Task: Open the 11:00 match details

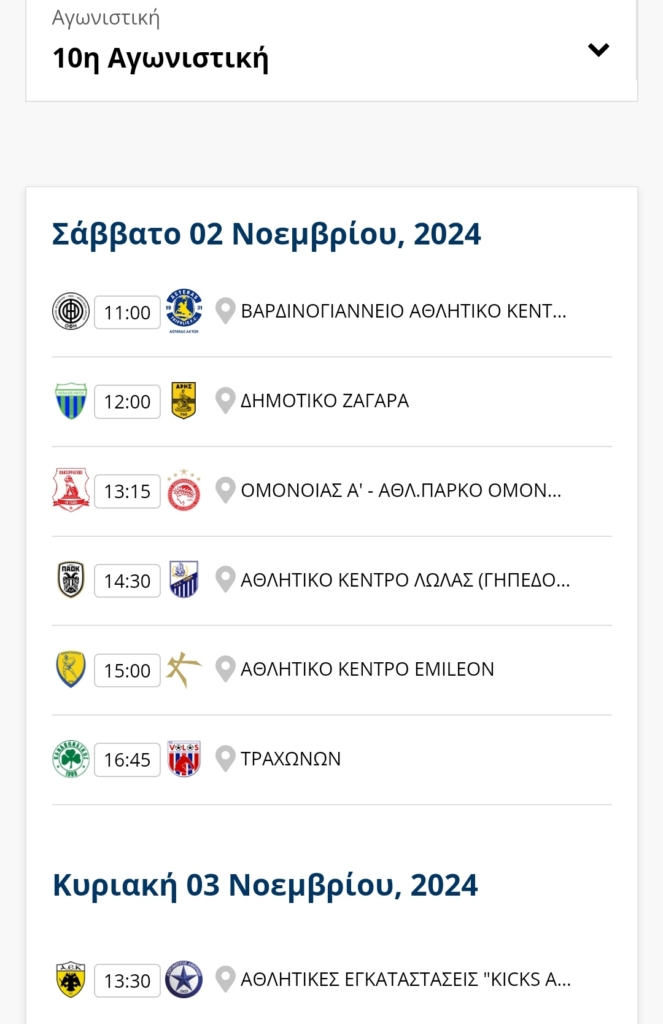Action: coord(127,312)
